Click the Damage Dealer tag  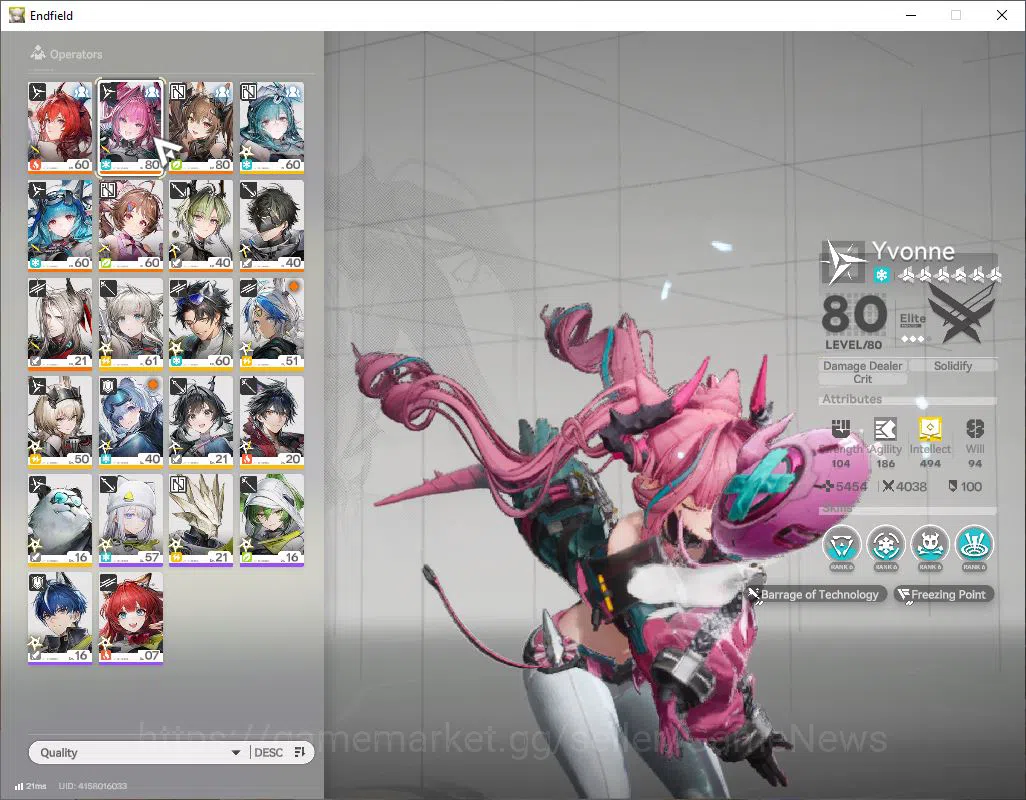862,366
